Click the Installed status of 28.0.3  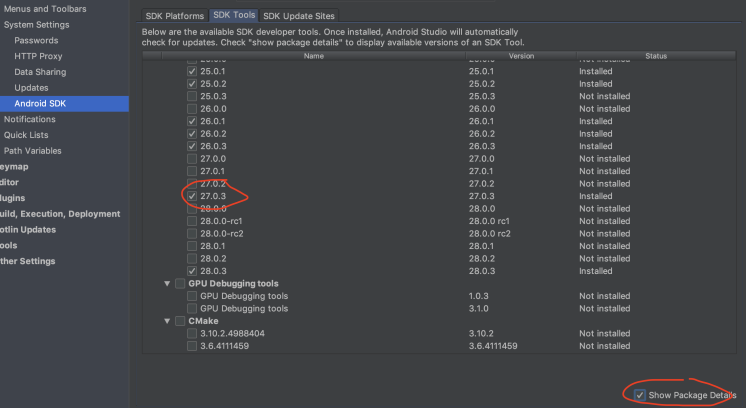coord(596,271)
